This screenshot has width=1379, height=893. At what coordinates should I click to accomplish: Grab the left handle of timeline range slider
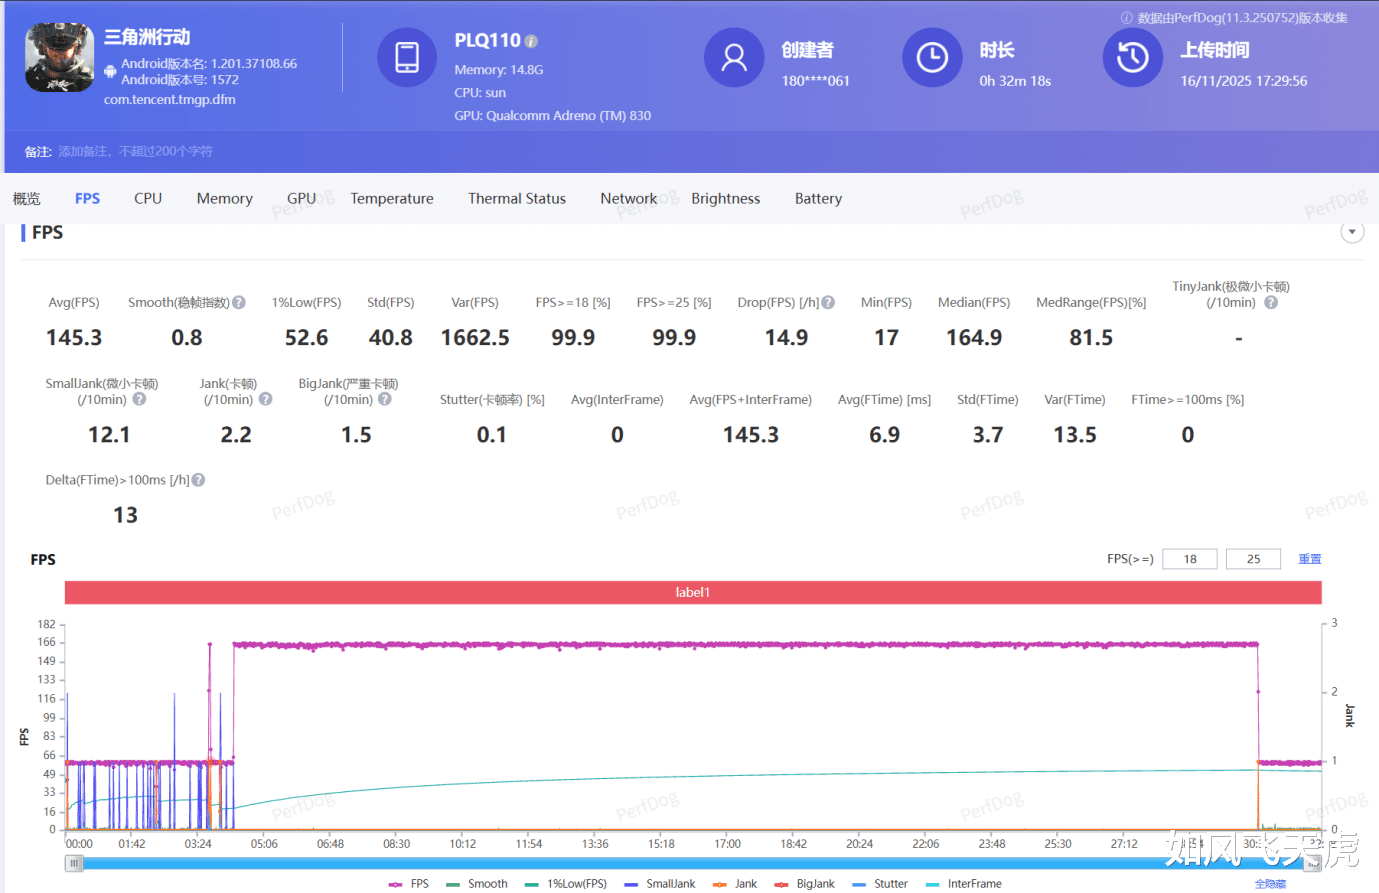[74, 864]
